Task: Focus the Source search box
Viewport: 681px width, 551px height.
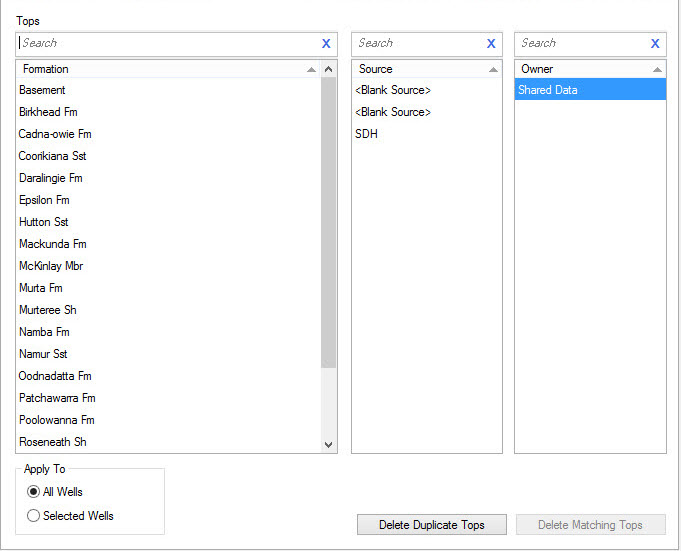Action: [418, 44]
